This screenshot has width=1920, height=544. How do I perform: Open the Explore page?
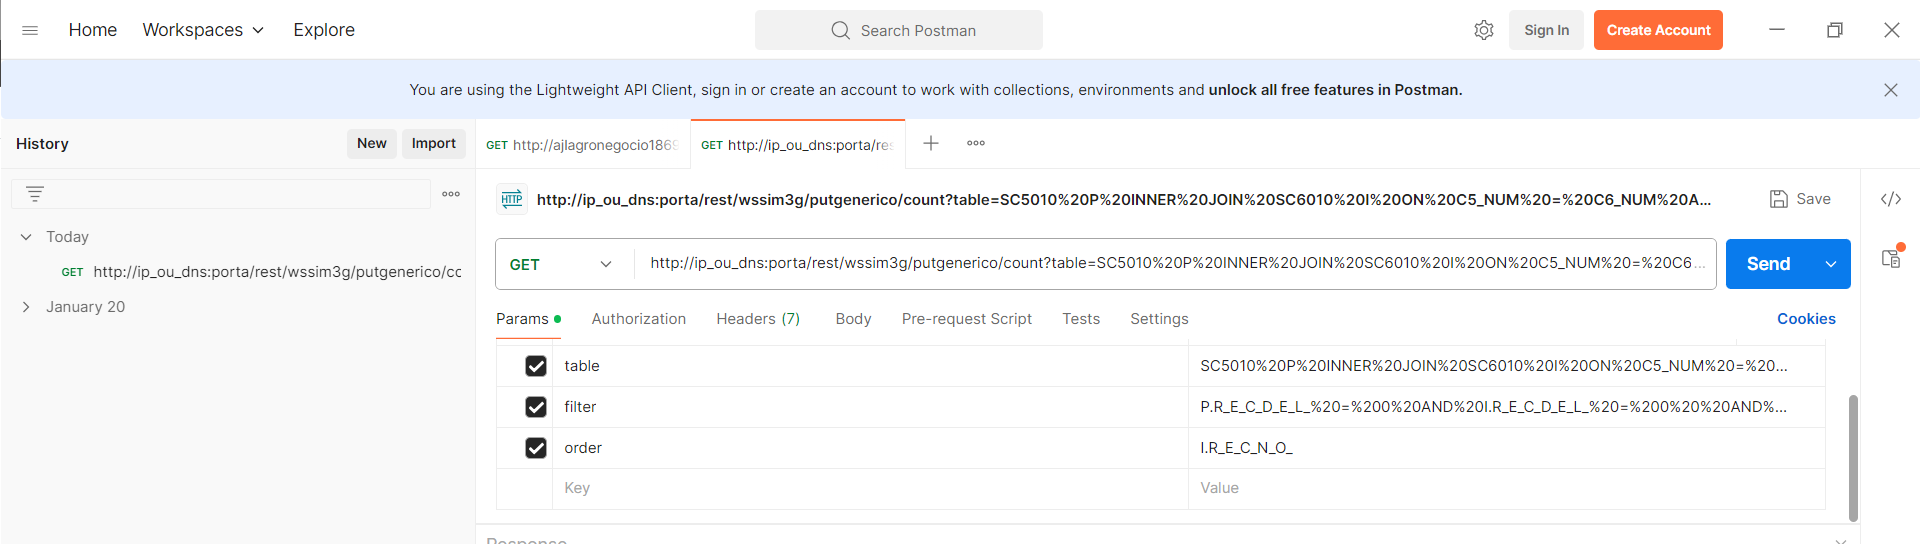[x=324, y=30]
